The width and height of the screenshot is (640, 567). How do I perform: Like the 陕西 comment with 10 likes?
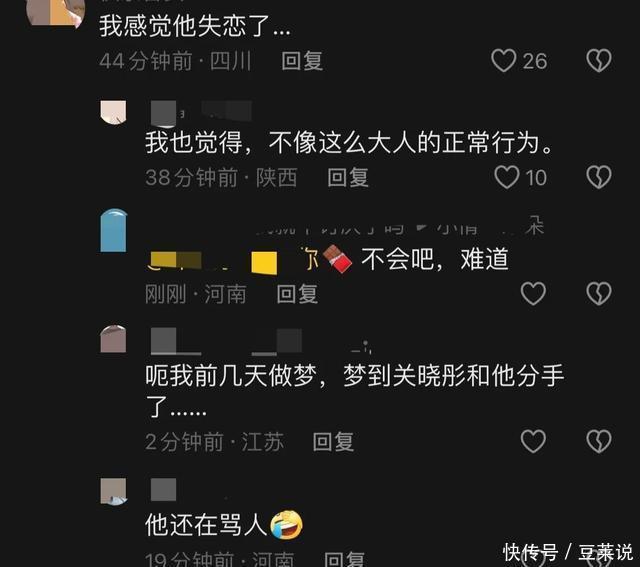[507, 177]
